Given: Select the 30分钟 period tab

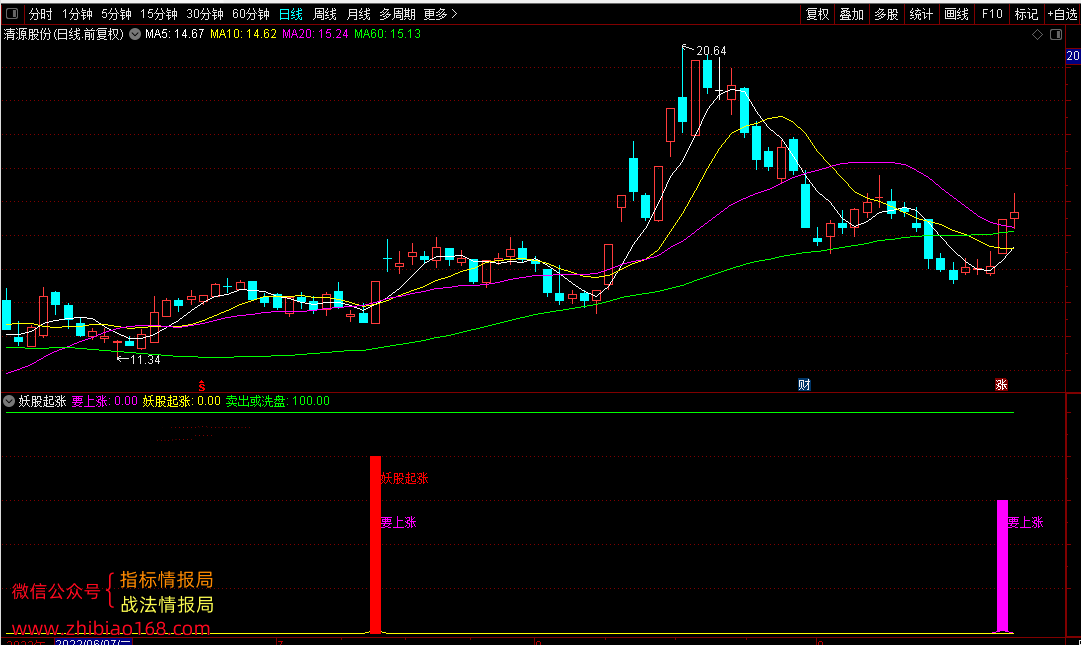Looking at the screenshot, I should [x=205, y=14].
